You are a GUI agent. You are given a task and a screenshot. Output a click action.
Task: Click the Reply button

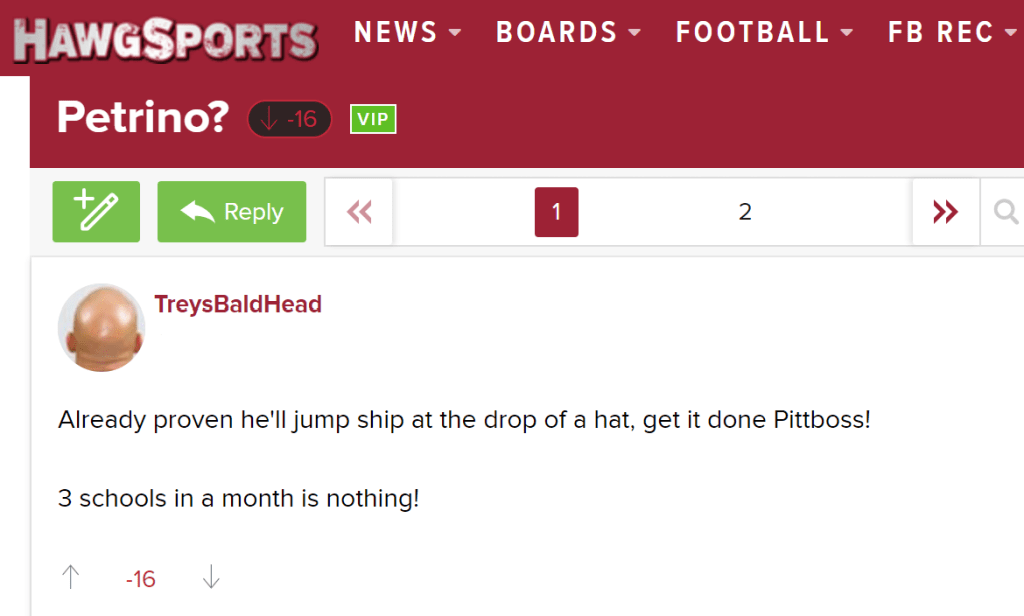231,212
